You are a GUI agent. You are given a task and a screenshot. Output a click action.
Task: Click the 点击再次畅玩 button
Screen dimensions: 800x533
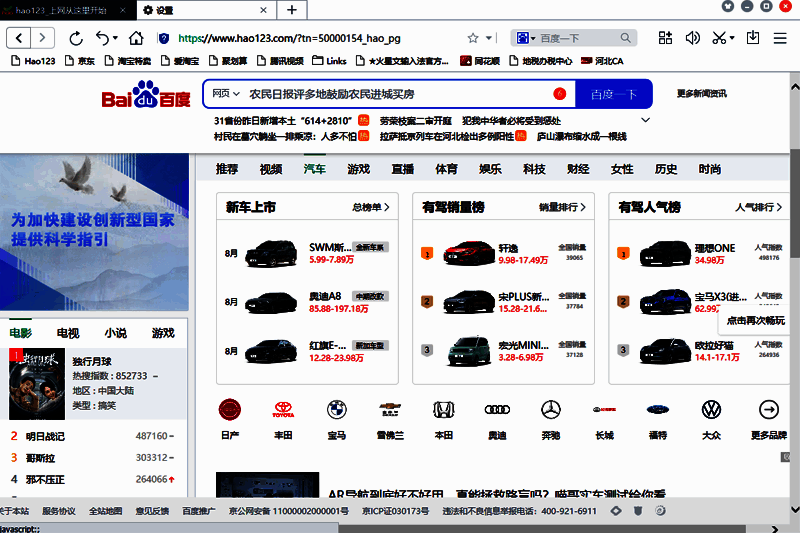coord(756,320)
